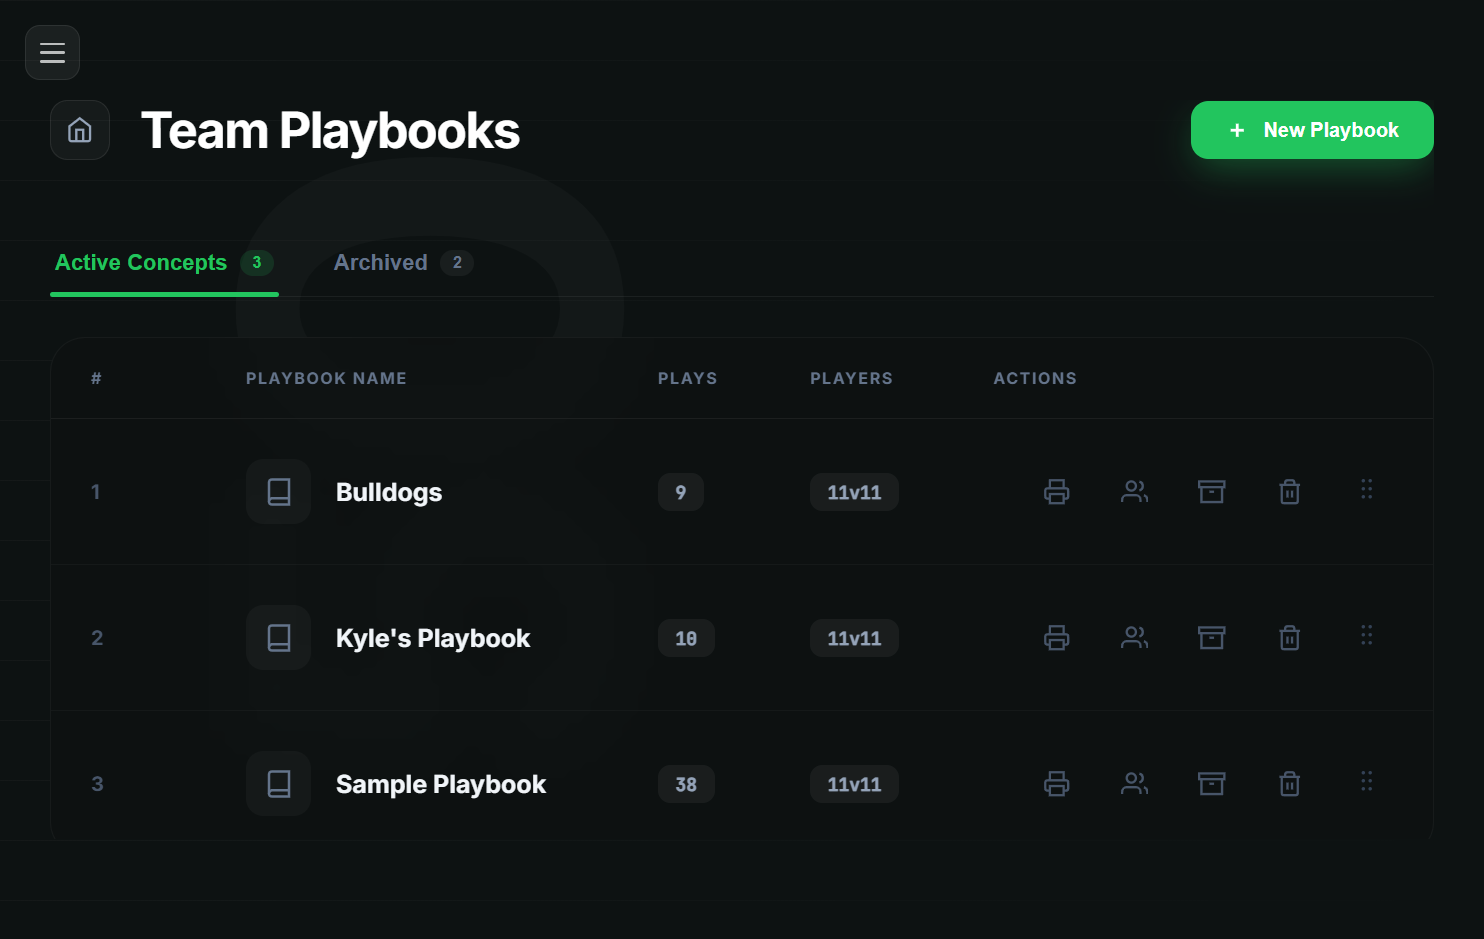Grab Kyle's Playbook row drag handle
Viewport: 1484px width, 939px height.
click(x=1367, y=635)
